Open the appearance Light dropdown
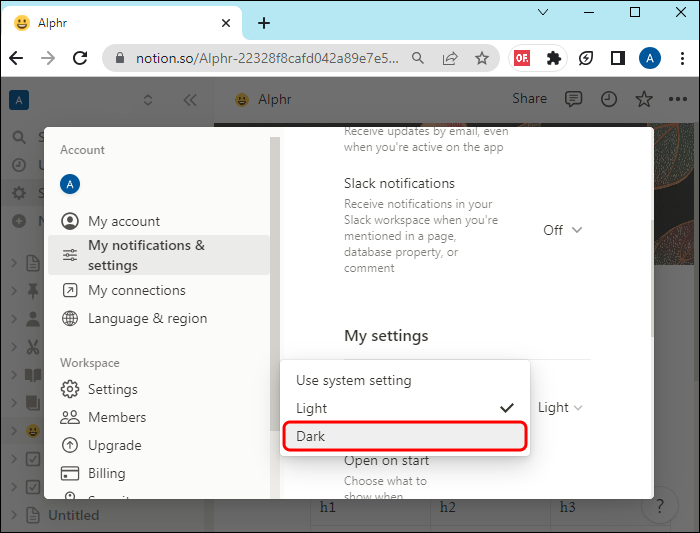The height and width of the screenshot is (533, 700). tap(560, 408)
